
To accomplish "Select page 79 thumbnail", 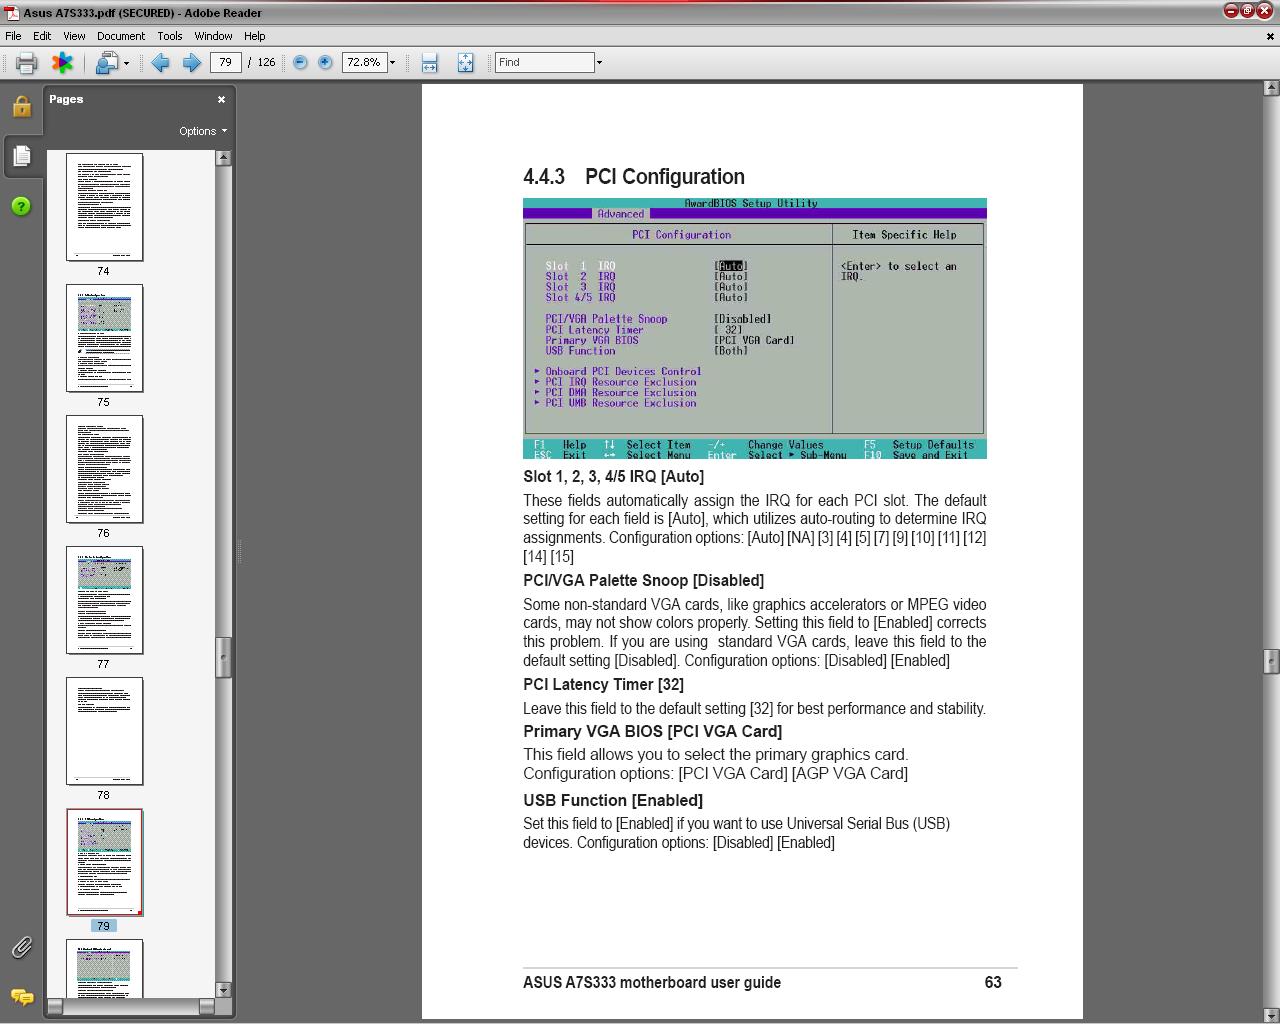I will (x=104, y=862).
